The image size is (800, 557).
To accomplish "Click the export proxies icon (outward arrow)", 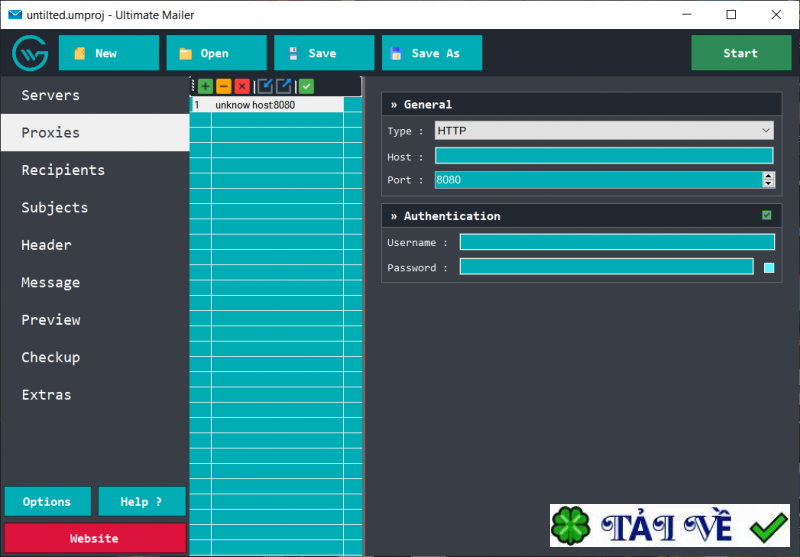I will 284,87.
